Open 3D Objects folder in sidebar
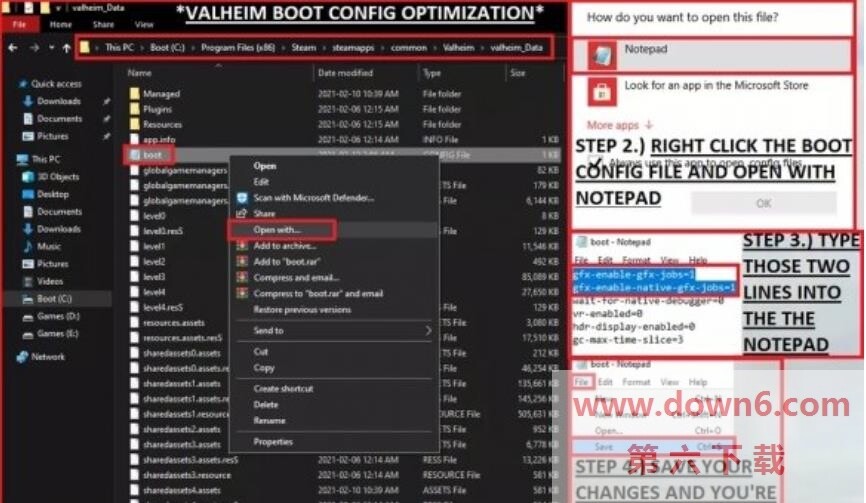The width and height of the screenshot is (866, 503). tap(58, 177)
